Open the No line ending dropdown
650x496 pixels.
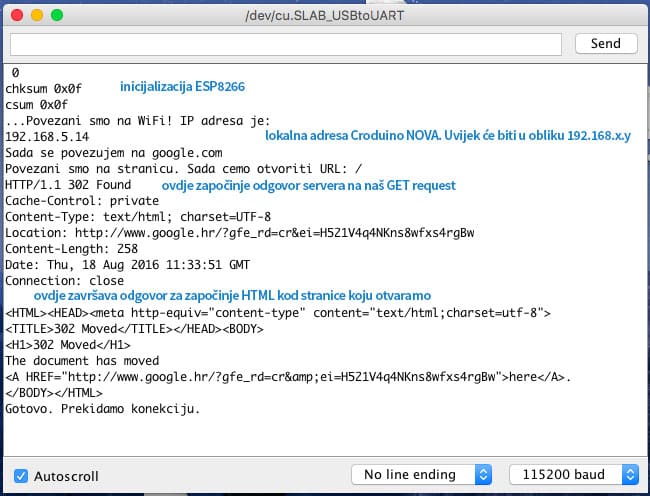[421, 474]
